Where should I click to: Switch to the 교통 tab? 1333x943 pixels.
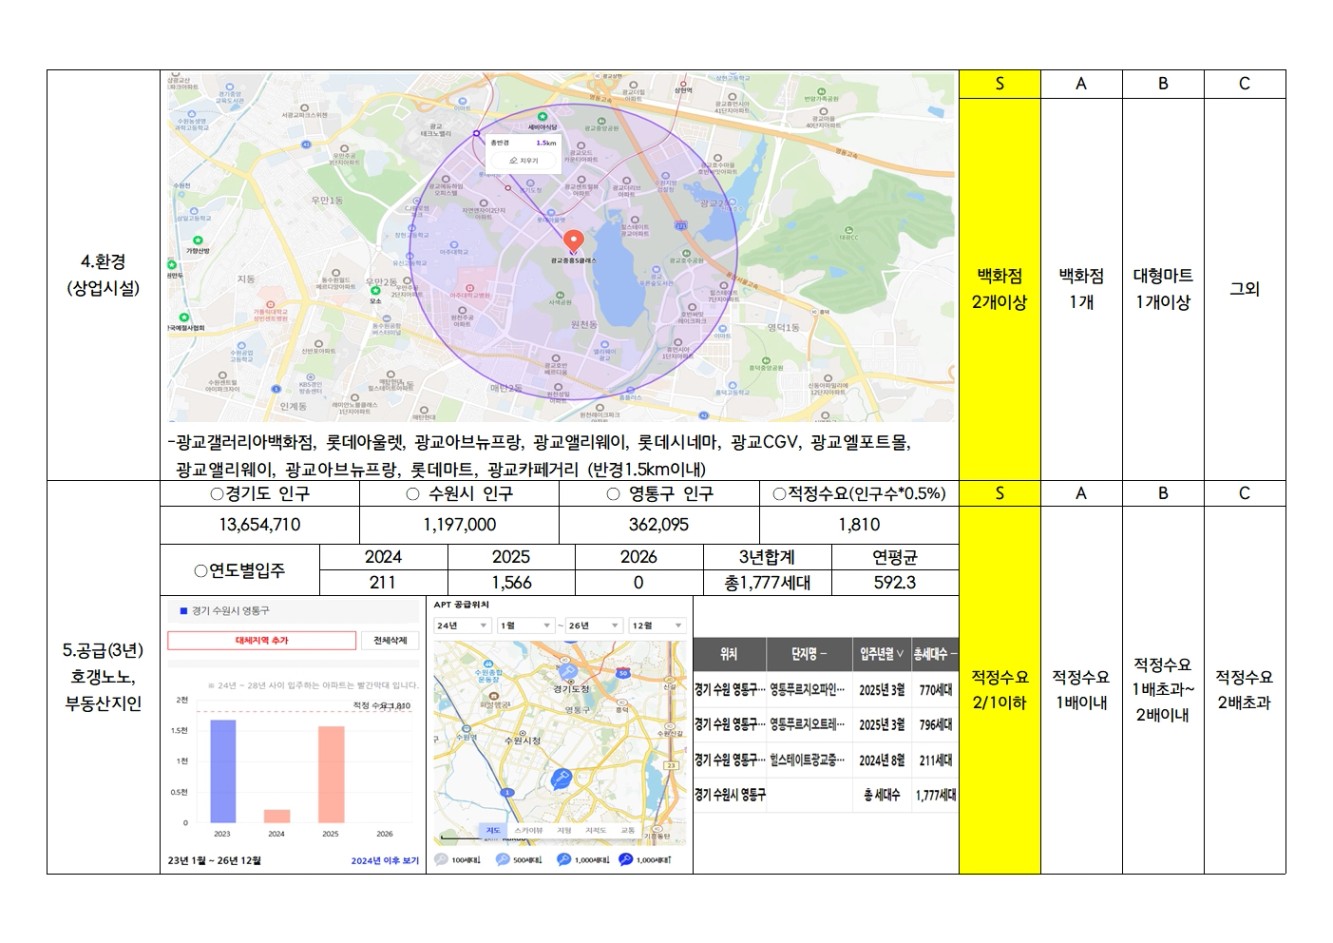pyautogui.click(x=628, y=831)
